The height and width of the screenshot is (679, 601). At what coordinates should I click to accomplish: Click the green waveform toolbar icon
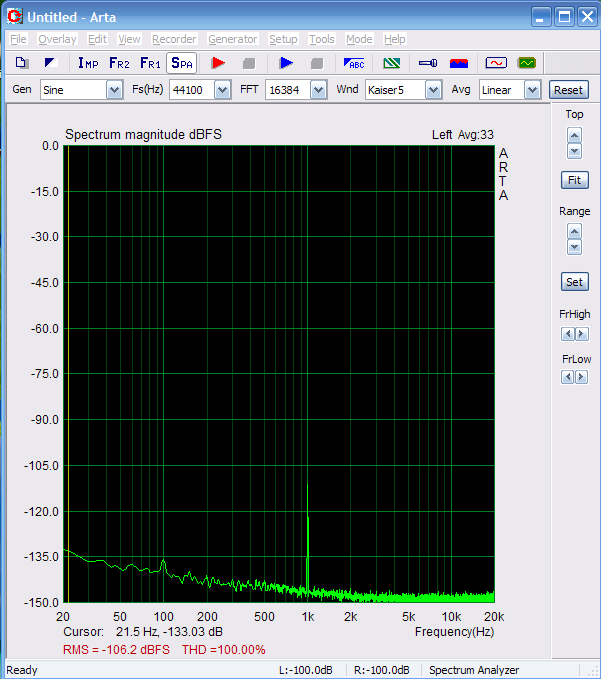(x=527, y=63)
